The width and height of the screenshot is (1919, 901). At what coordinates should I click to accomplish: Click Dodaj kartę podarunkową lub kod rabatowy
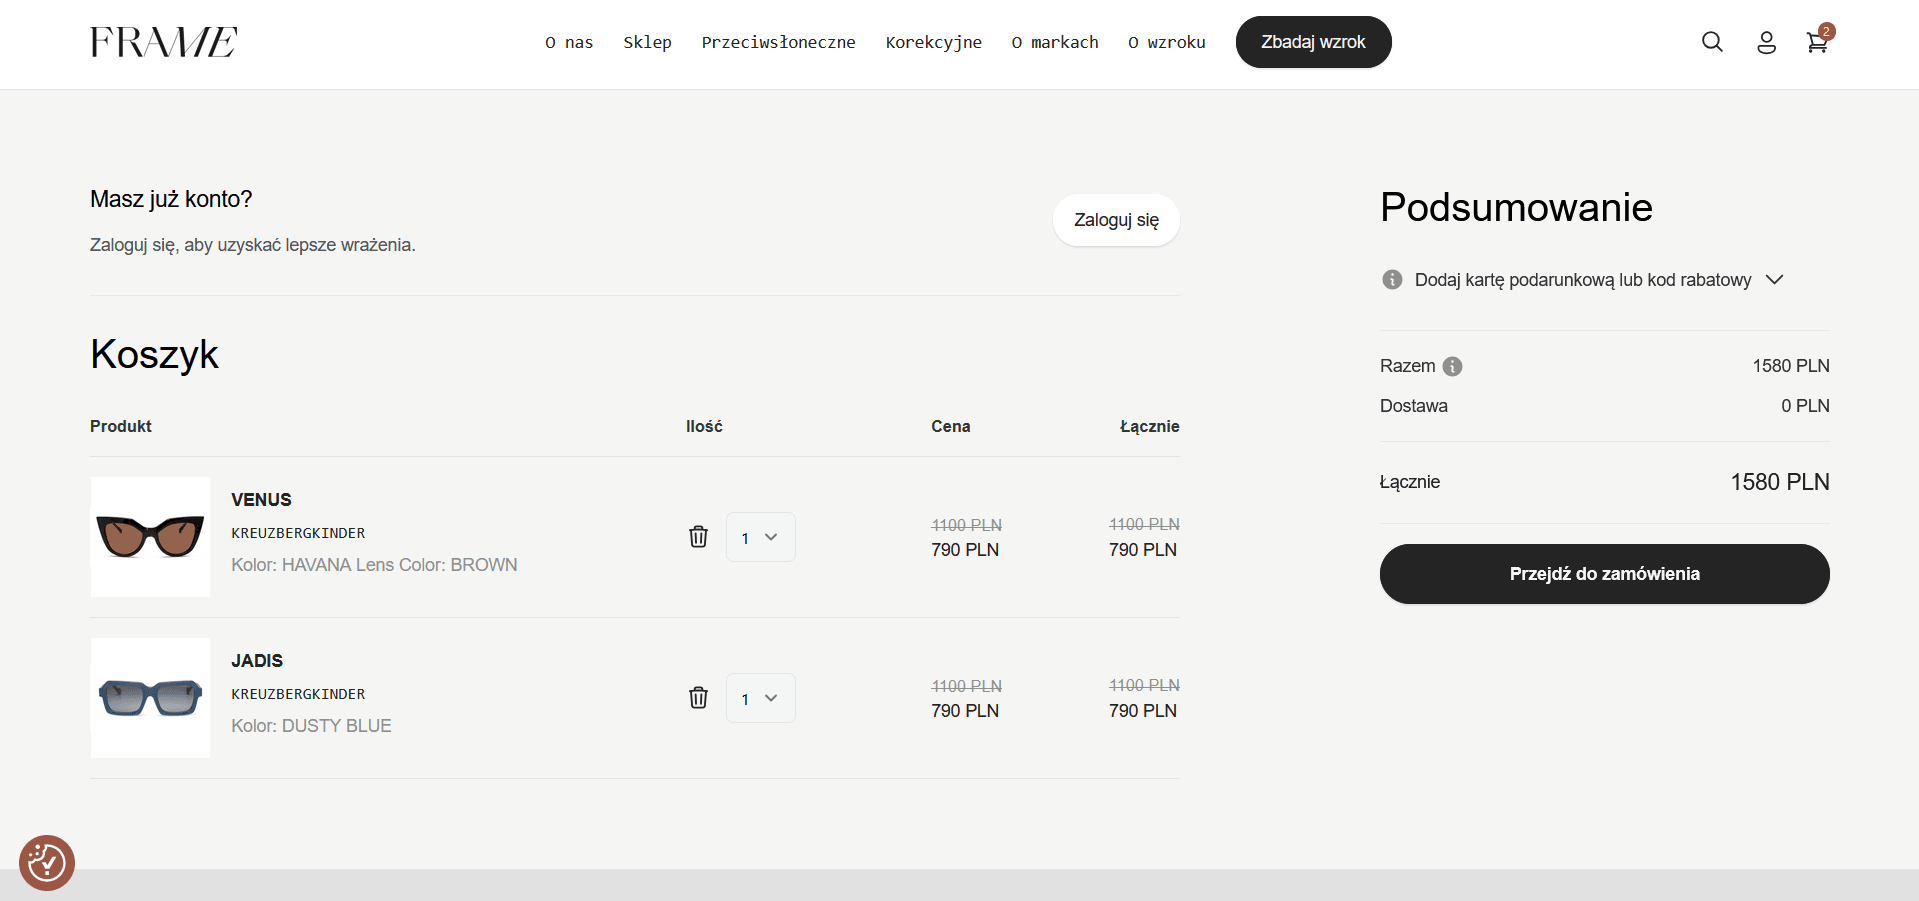click(1582, 280)
